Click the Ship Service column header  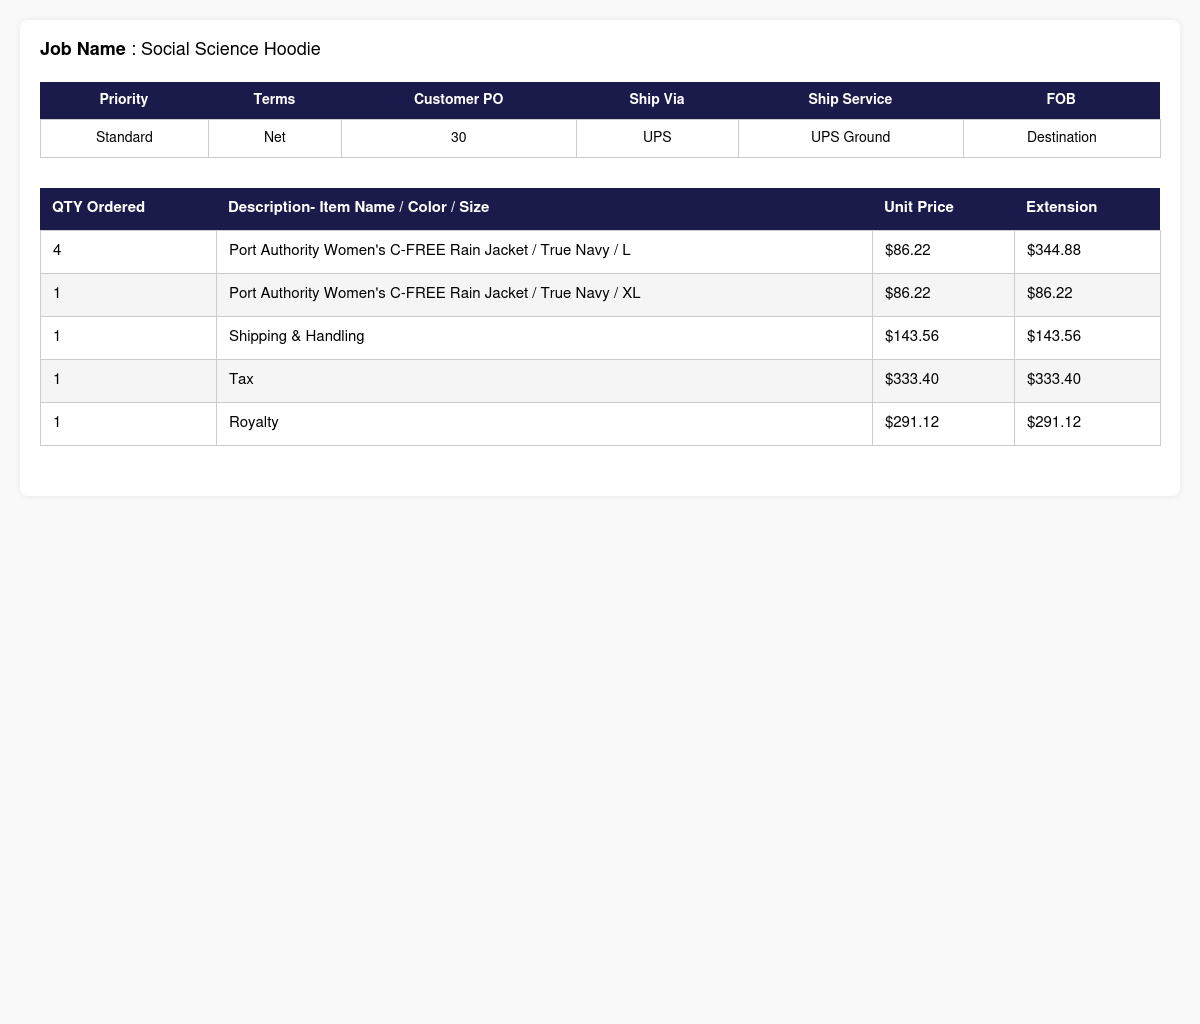point(850,99)
